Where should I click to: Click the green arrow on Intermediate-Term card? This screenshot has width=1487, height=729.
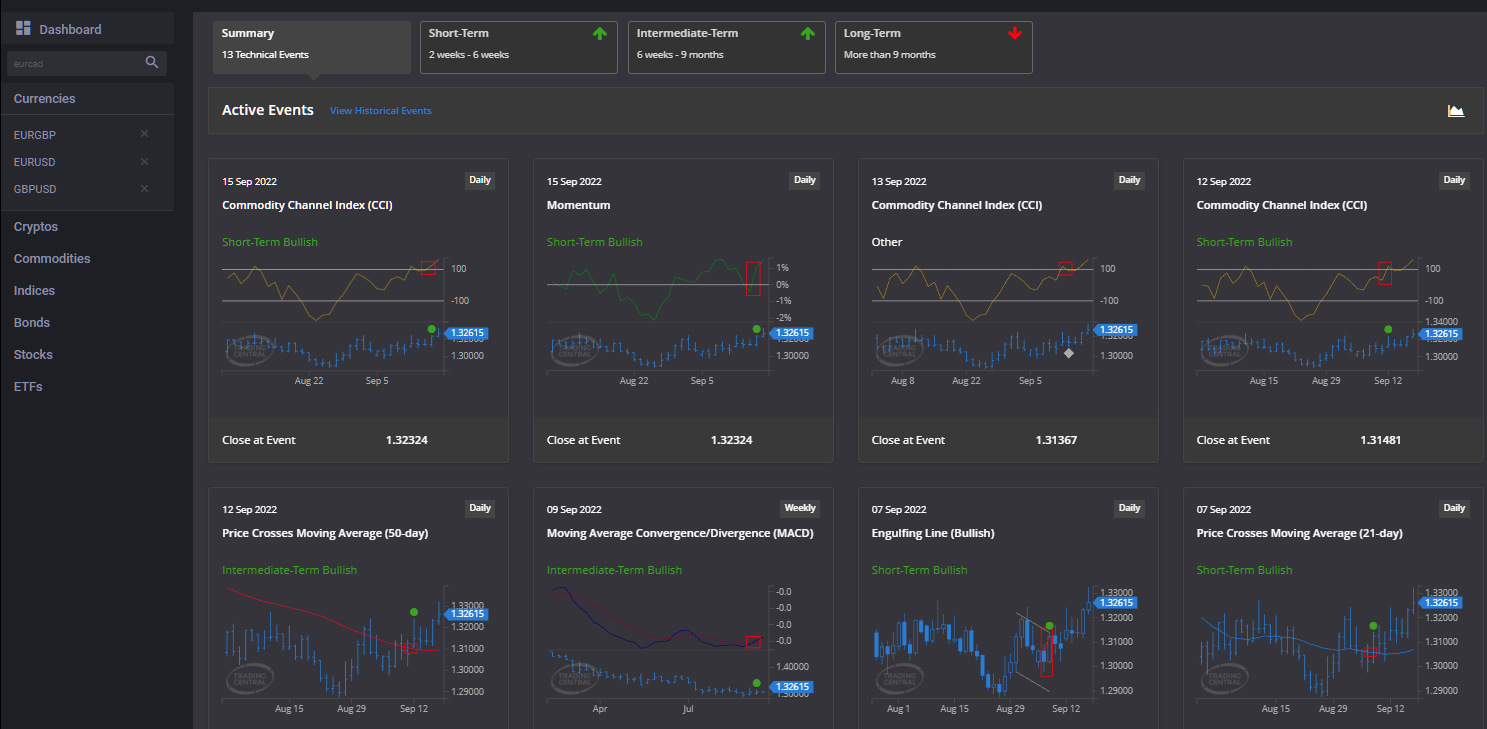point(807,33)
